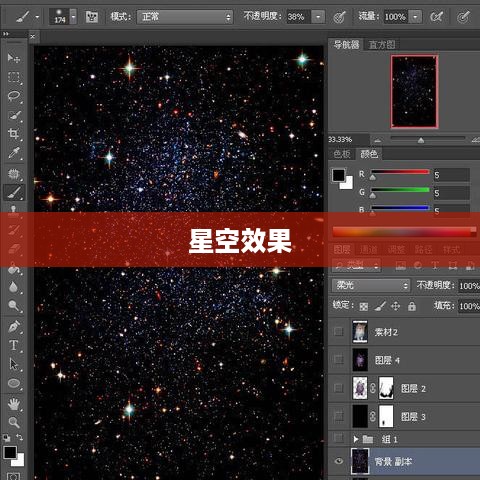Viewport: 480px width, 480px height.
Task: Close the document tab
Action: click(32, 36)
